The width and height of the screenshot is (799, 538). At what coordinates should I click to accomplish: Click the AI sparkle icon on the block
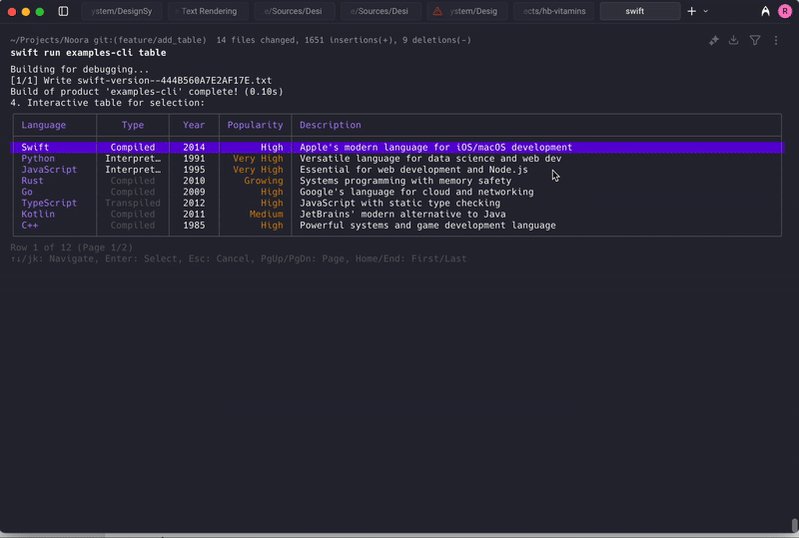coord(713,40)
